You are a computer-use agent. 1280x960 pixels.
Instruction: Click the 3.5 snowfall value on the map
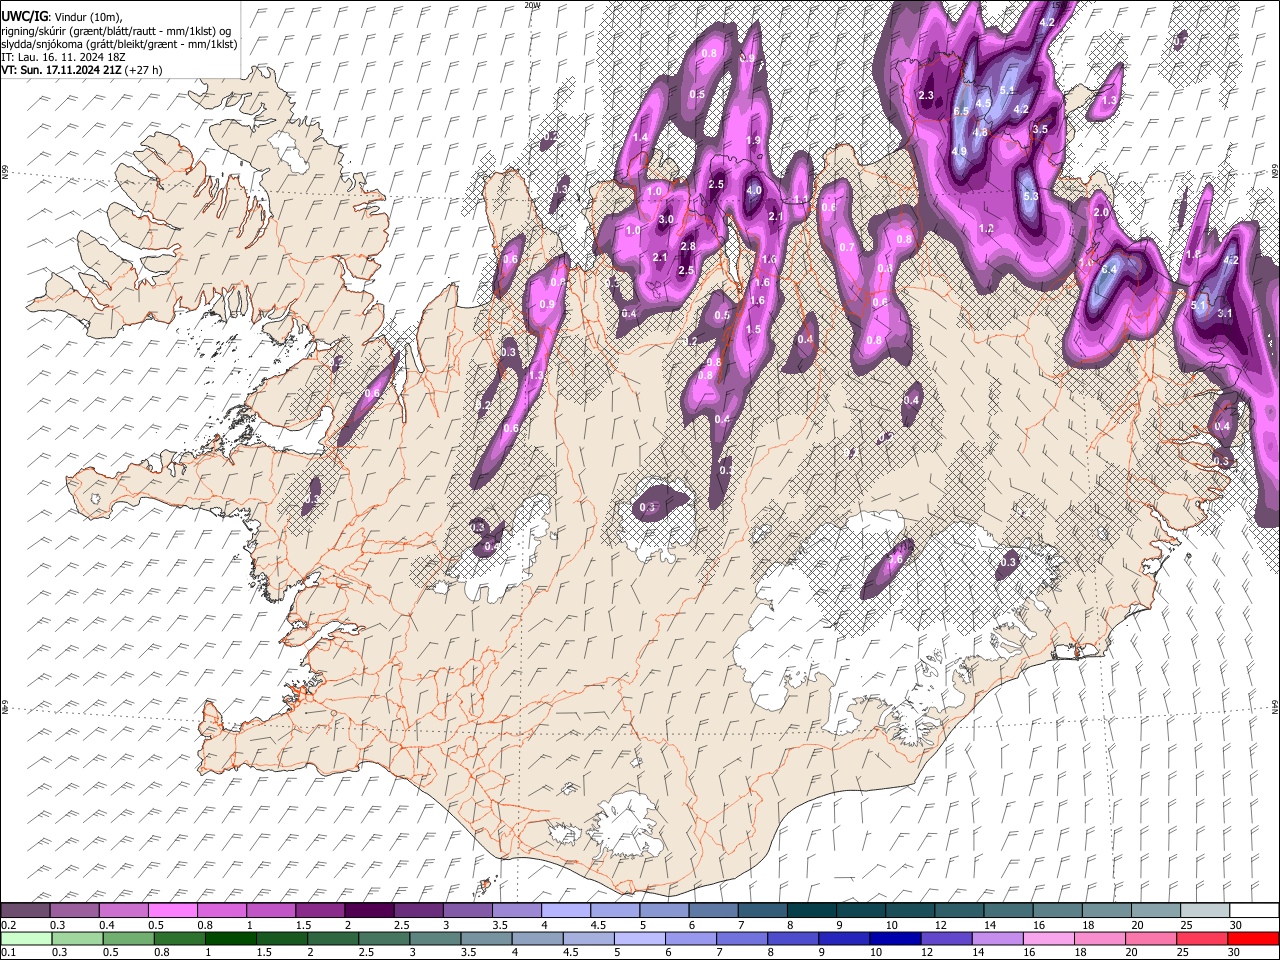coord(1040,129)
